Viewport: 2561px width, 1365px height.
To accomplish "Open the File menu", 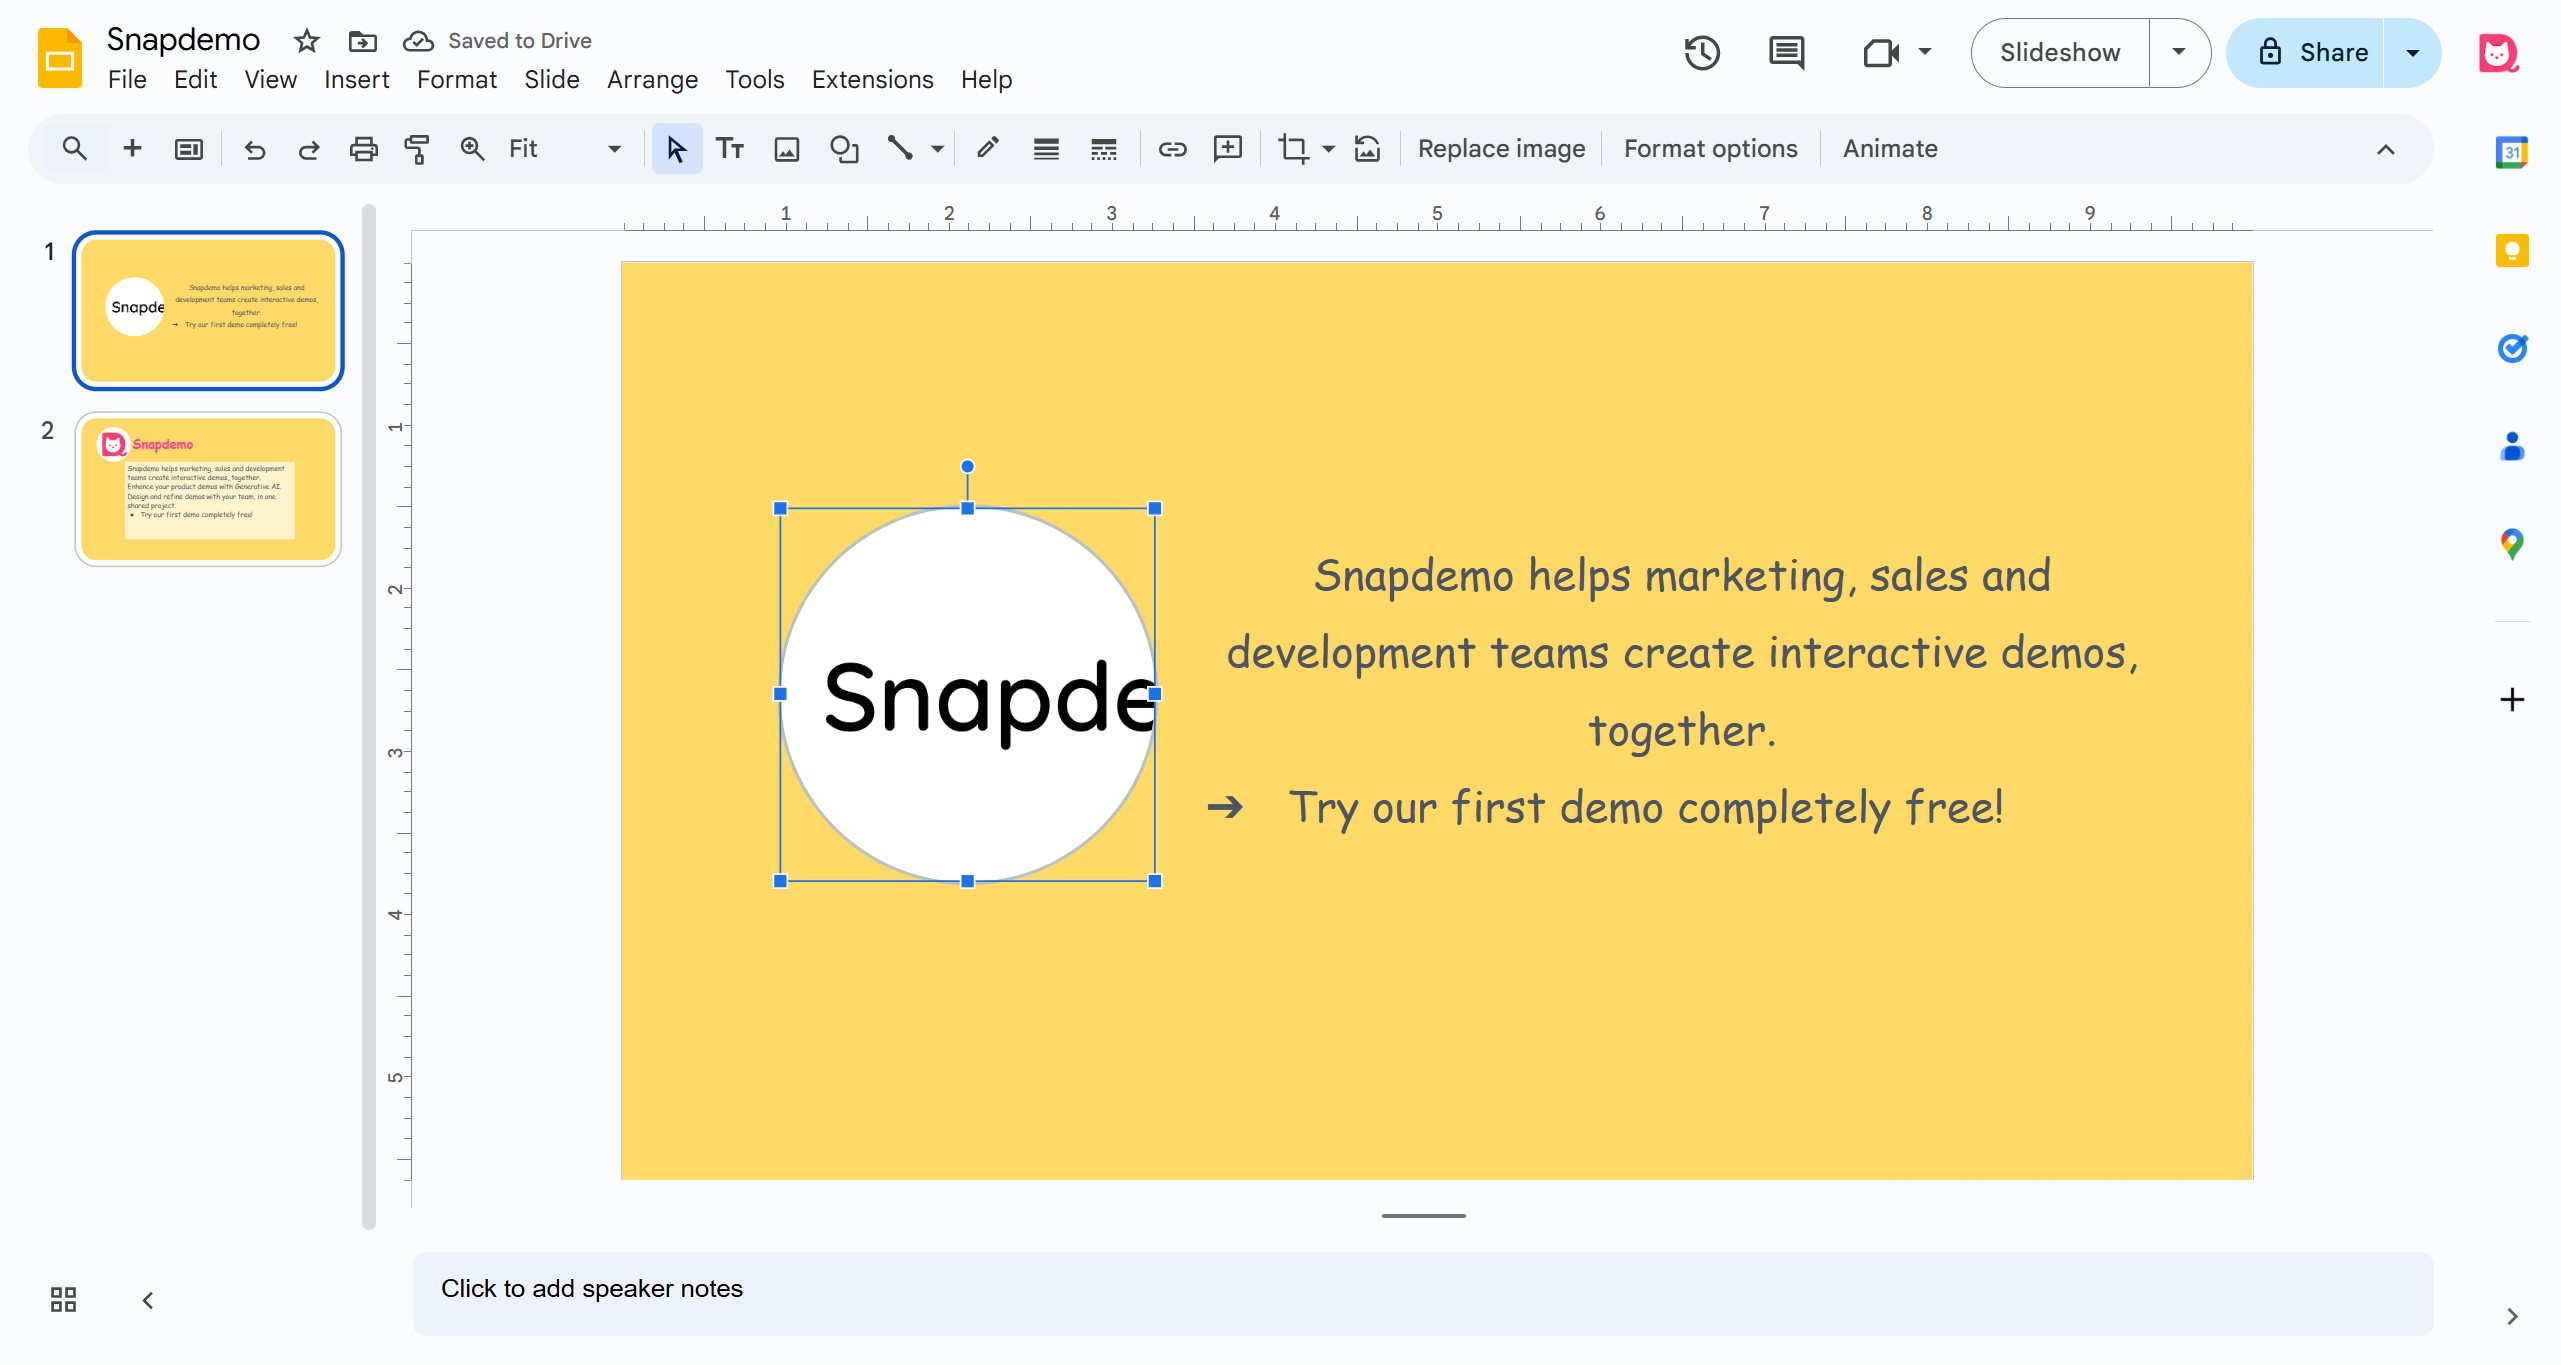I will [127, 79].
